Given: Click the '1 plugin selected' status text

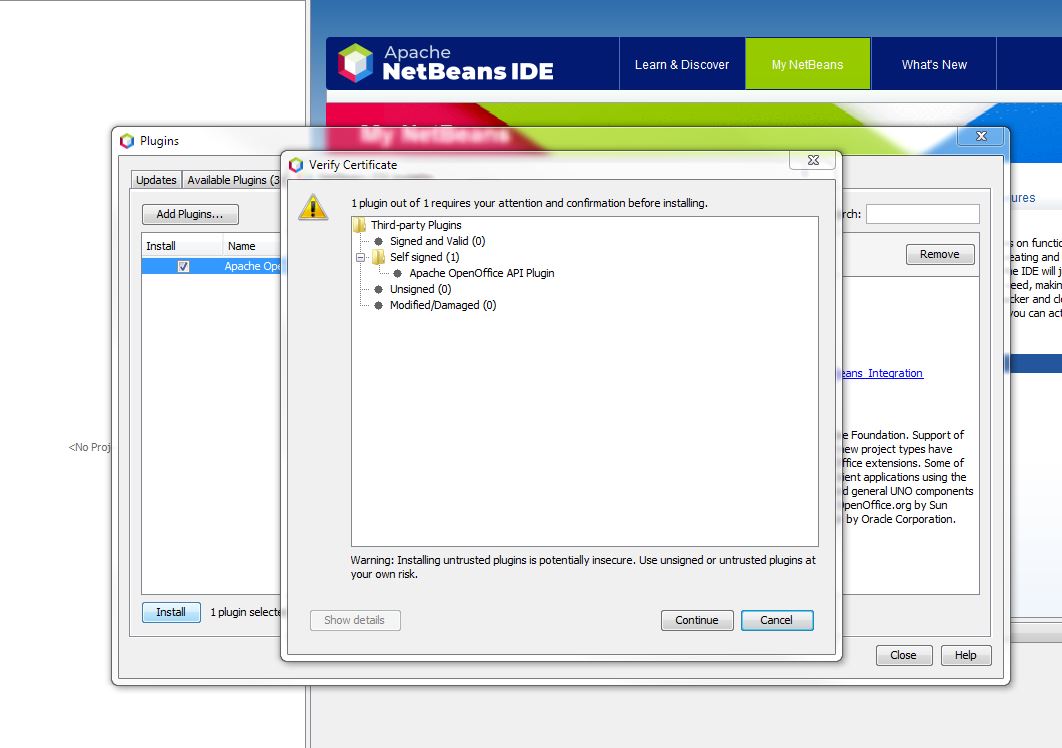Looking at the screenshot, I should 246,612.
